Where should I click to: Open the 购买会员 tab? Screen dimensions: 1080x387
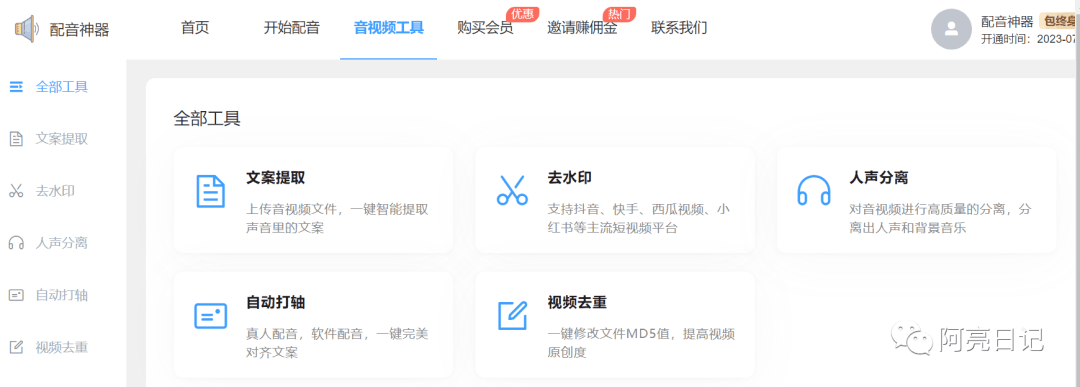[485, 28]
